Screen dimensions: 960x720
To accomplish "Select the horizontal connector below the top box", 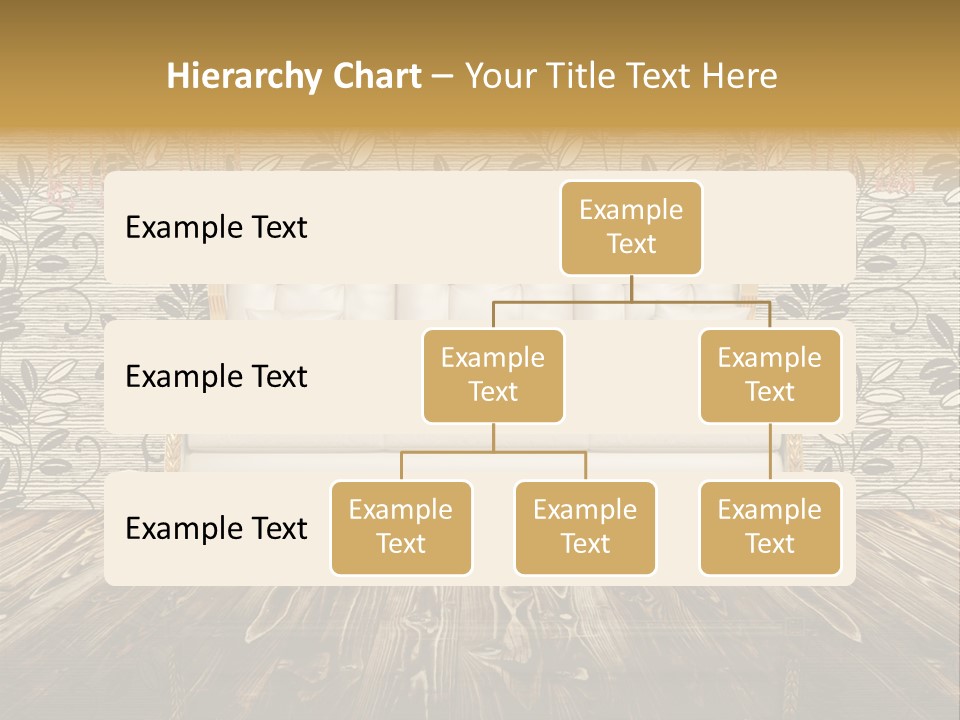I will coord(631,301).
